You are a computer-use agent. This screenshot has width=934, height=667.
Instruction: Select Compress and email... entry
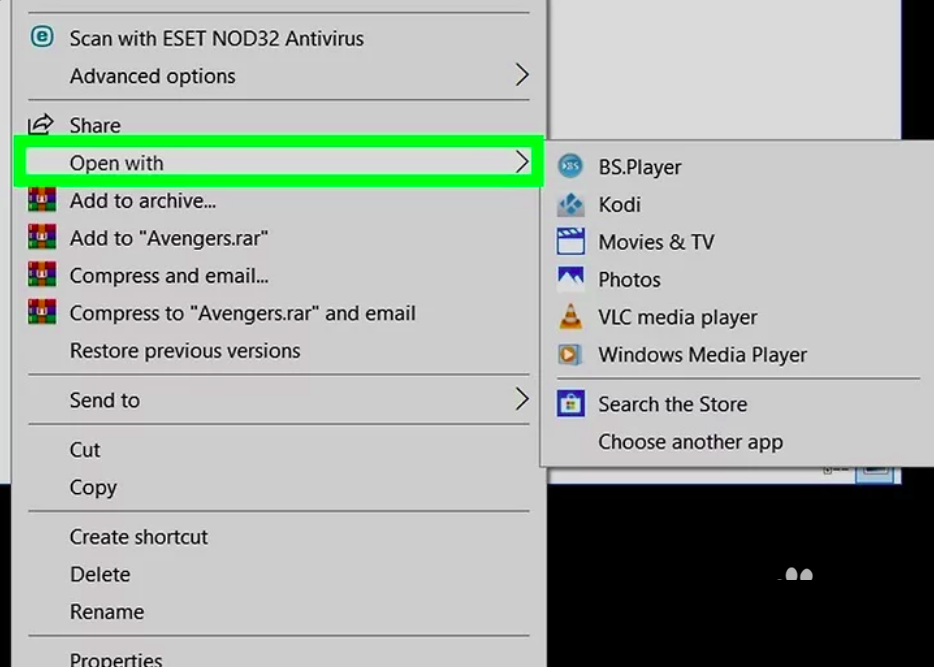tap(279, 275)
